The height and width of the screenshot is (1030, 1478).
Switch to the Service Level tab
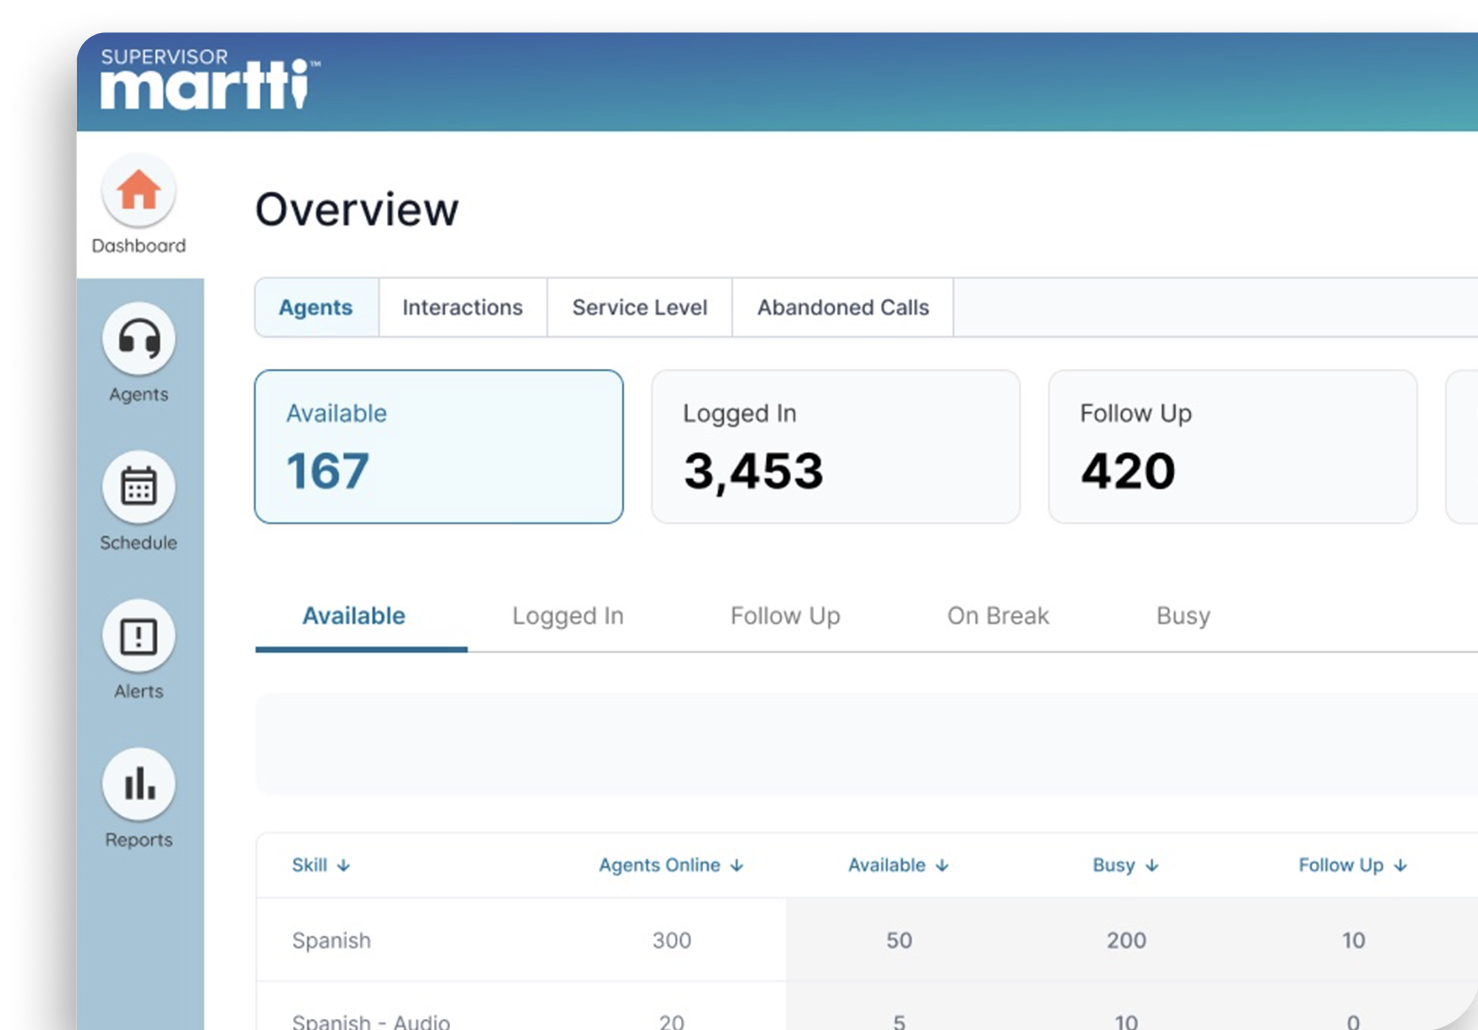639,307
